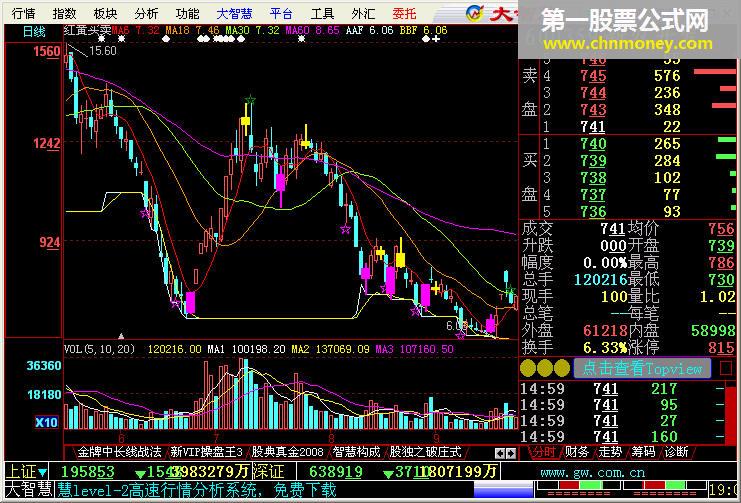Click the third yellow circle beside Topview
The image size is (741, 503).
562,368
